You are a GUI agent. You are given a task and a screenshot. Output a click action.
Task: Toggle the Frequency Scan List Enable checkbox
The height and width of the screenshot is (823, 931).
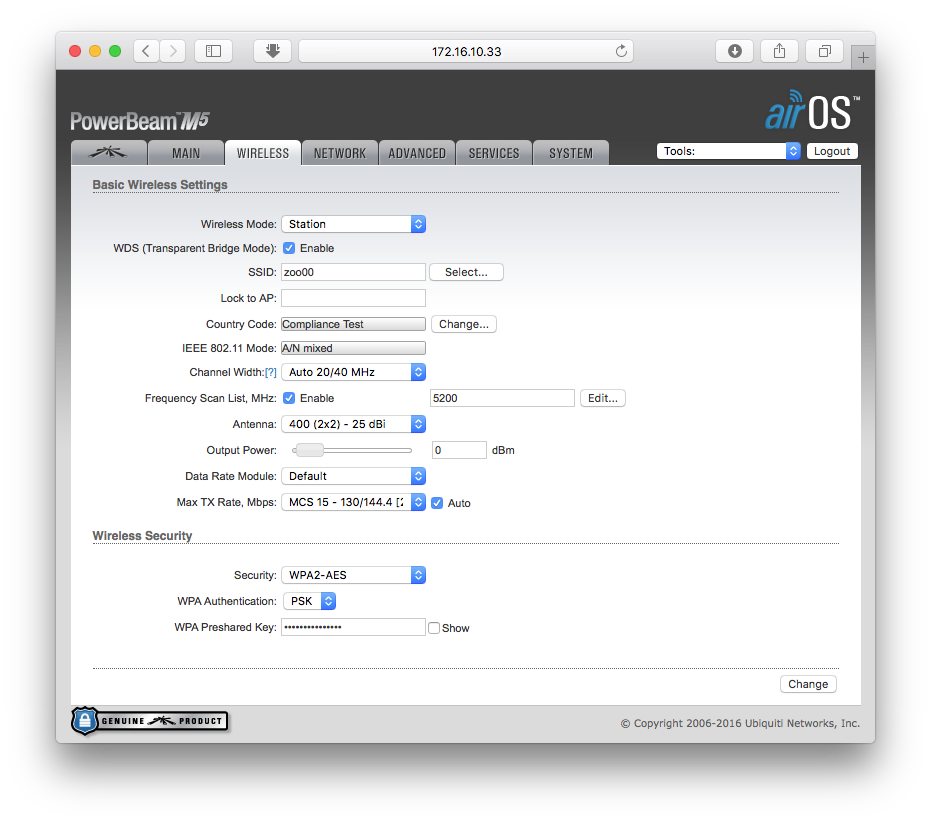click(x=289, y=398)
